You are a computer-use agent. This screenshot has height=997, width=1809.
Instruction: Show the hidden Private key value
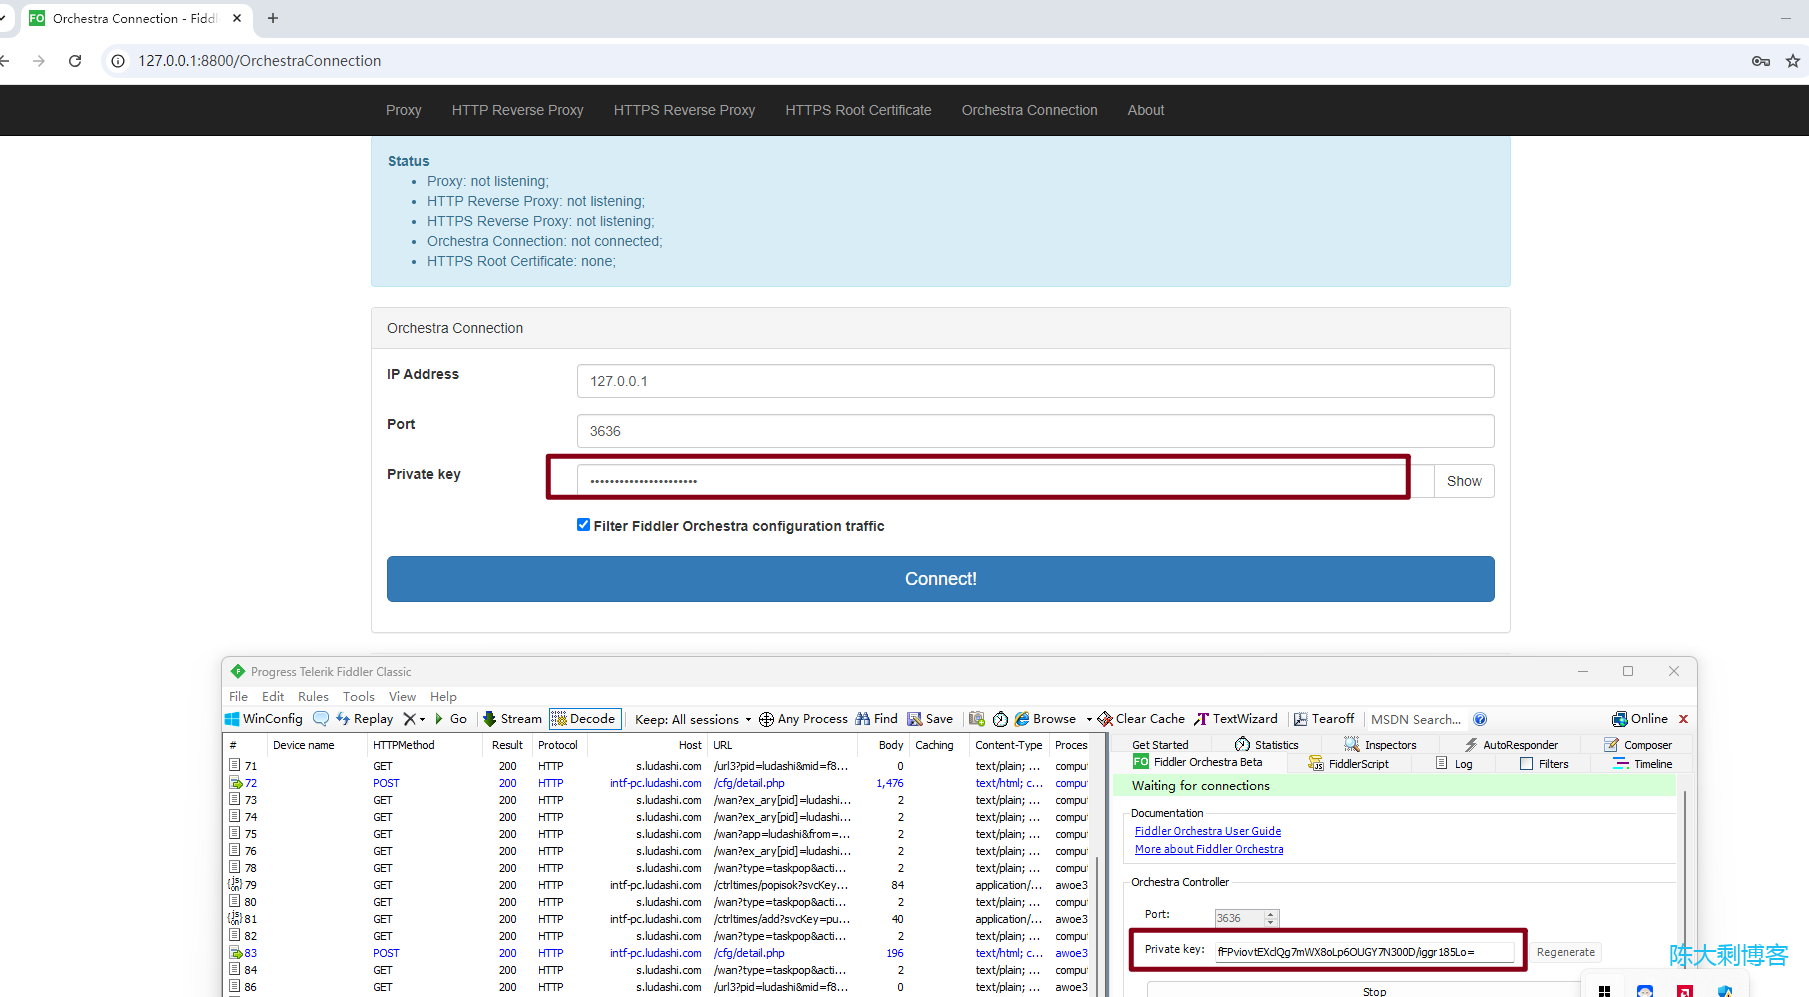tap(1464, 481)
